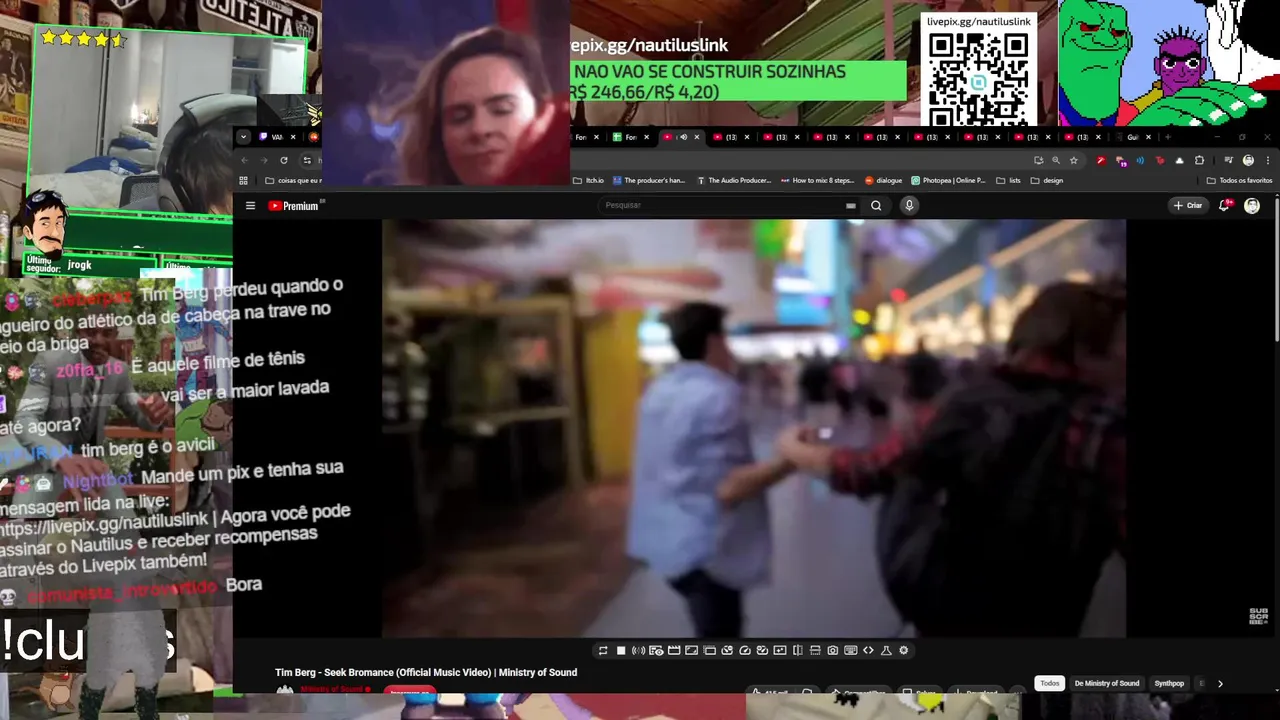This screenshot has width=1280, height=720.
Task: Open the itch.io bookmark
Action: [x=589, y=181]
